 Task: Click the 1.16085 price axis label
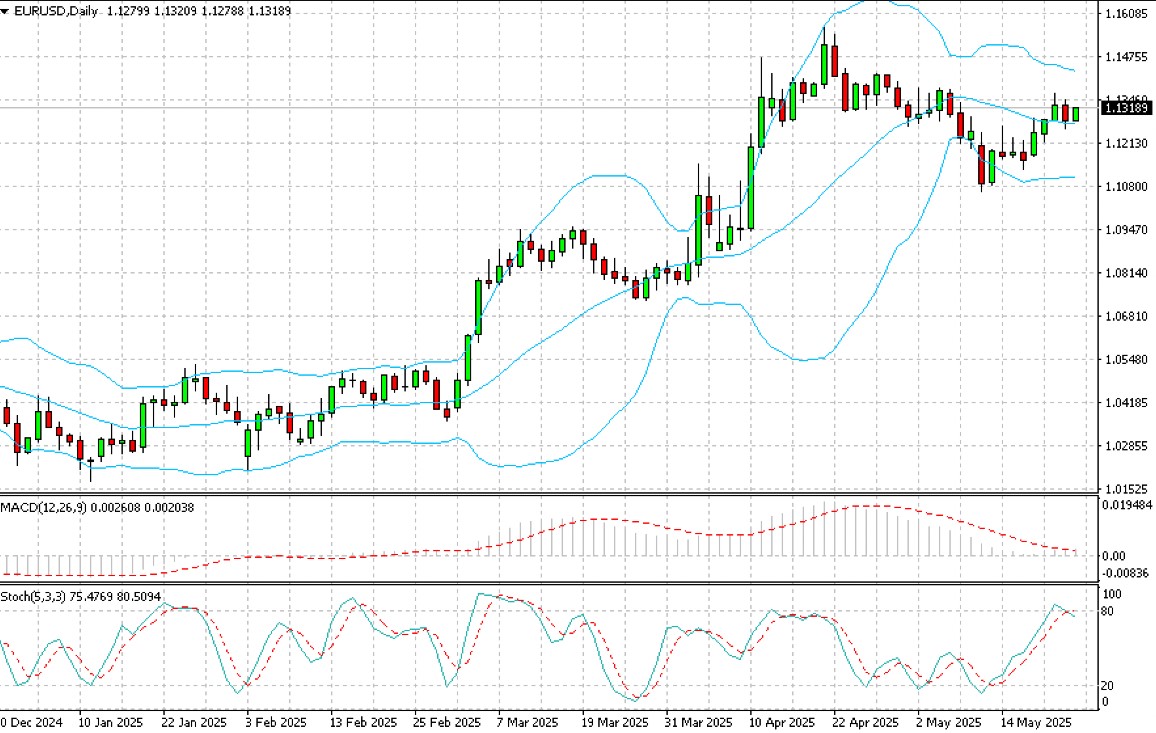pos(1126,14)
